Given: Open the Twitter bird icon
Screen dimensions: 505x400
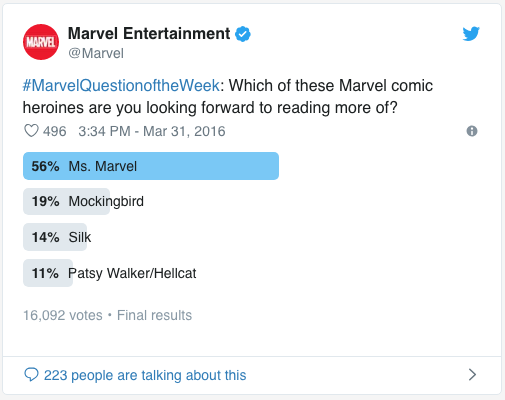Looking at the screenshot, I should 471,34.
